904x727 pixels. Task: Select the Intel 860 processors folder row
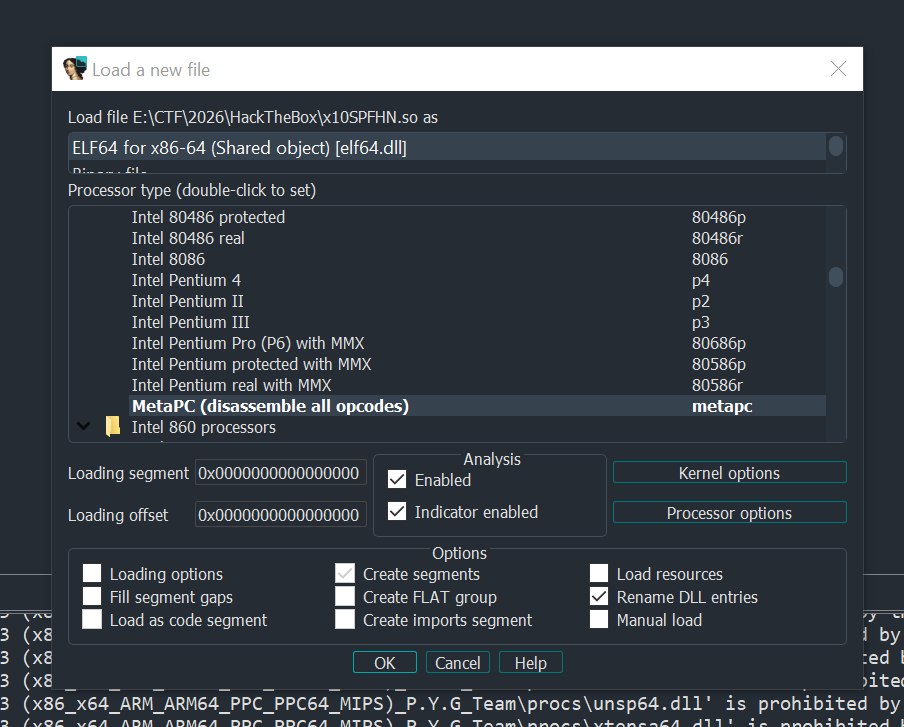pyautogui.click(x=447, y=427)
